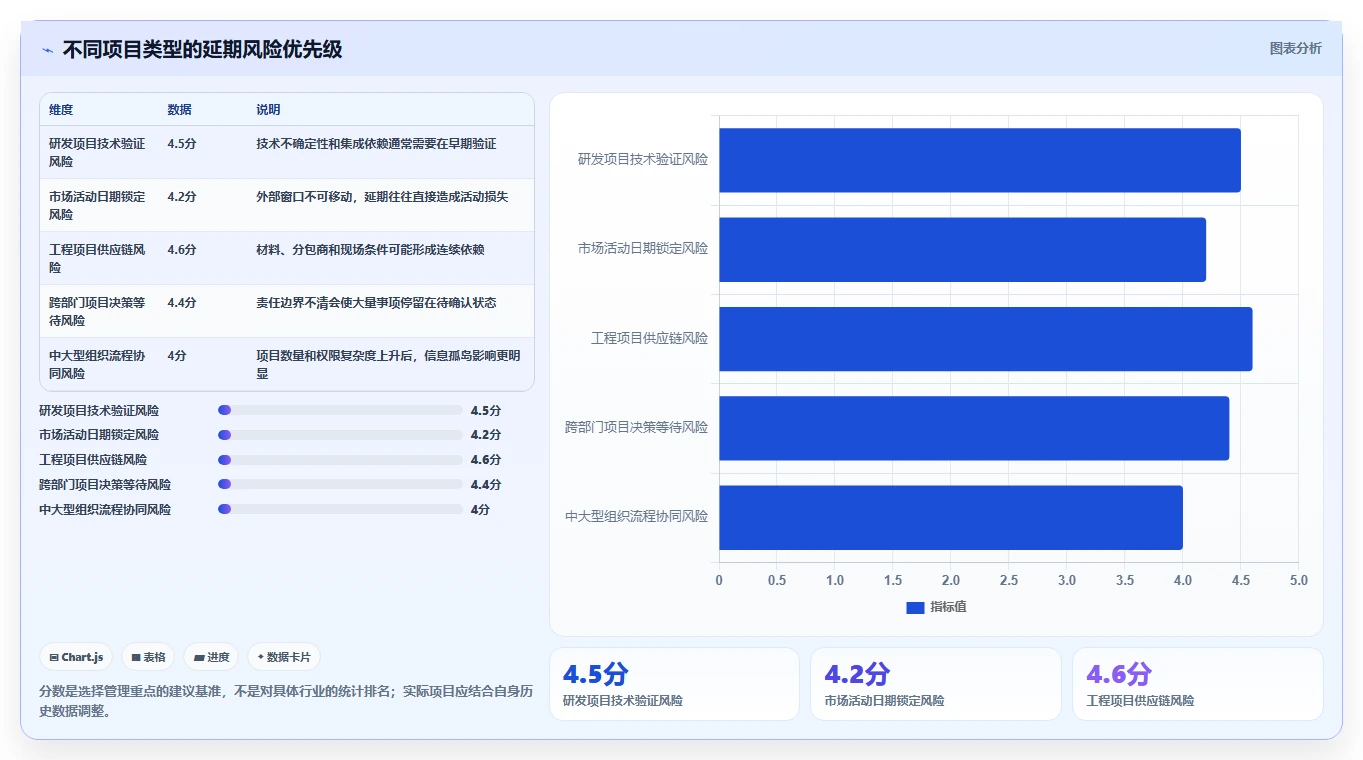The image size is (1363, 760).
Task: Click the 进度 tag chip
Action: (x=211, y=657)
